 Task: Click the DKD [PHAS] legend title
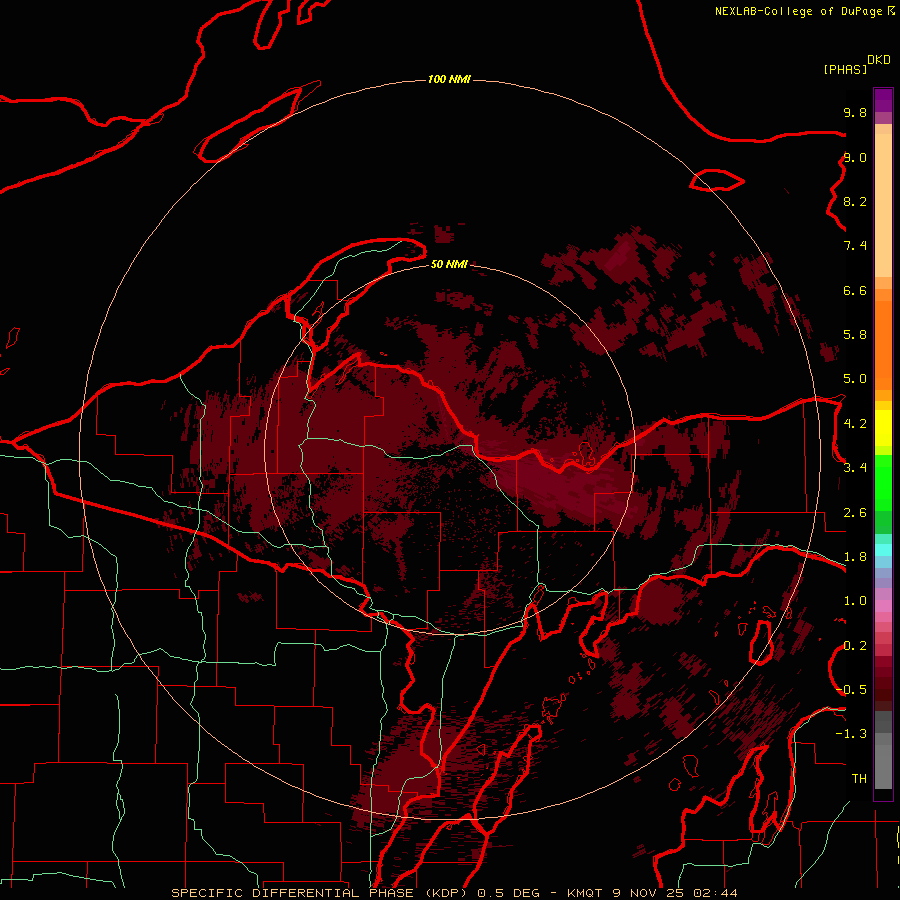[857, 64]
